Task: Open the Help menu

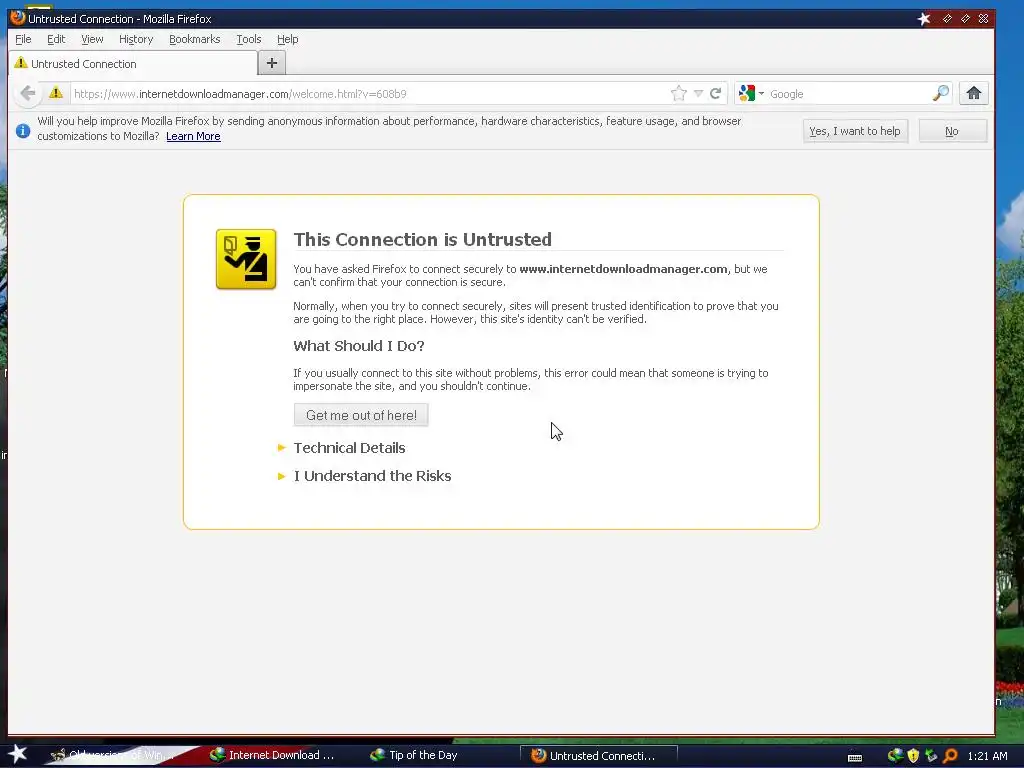Action: click(x=287, y=39)
